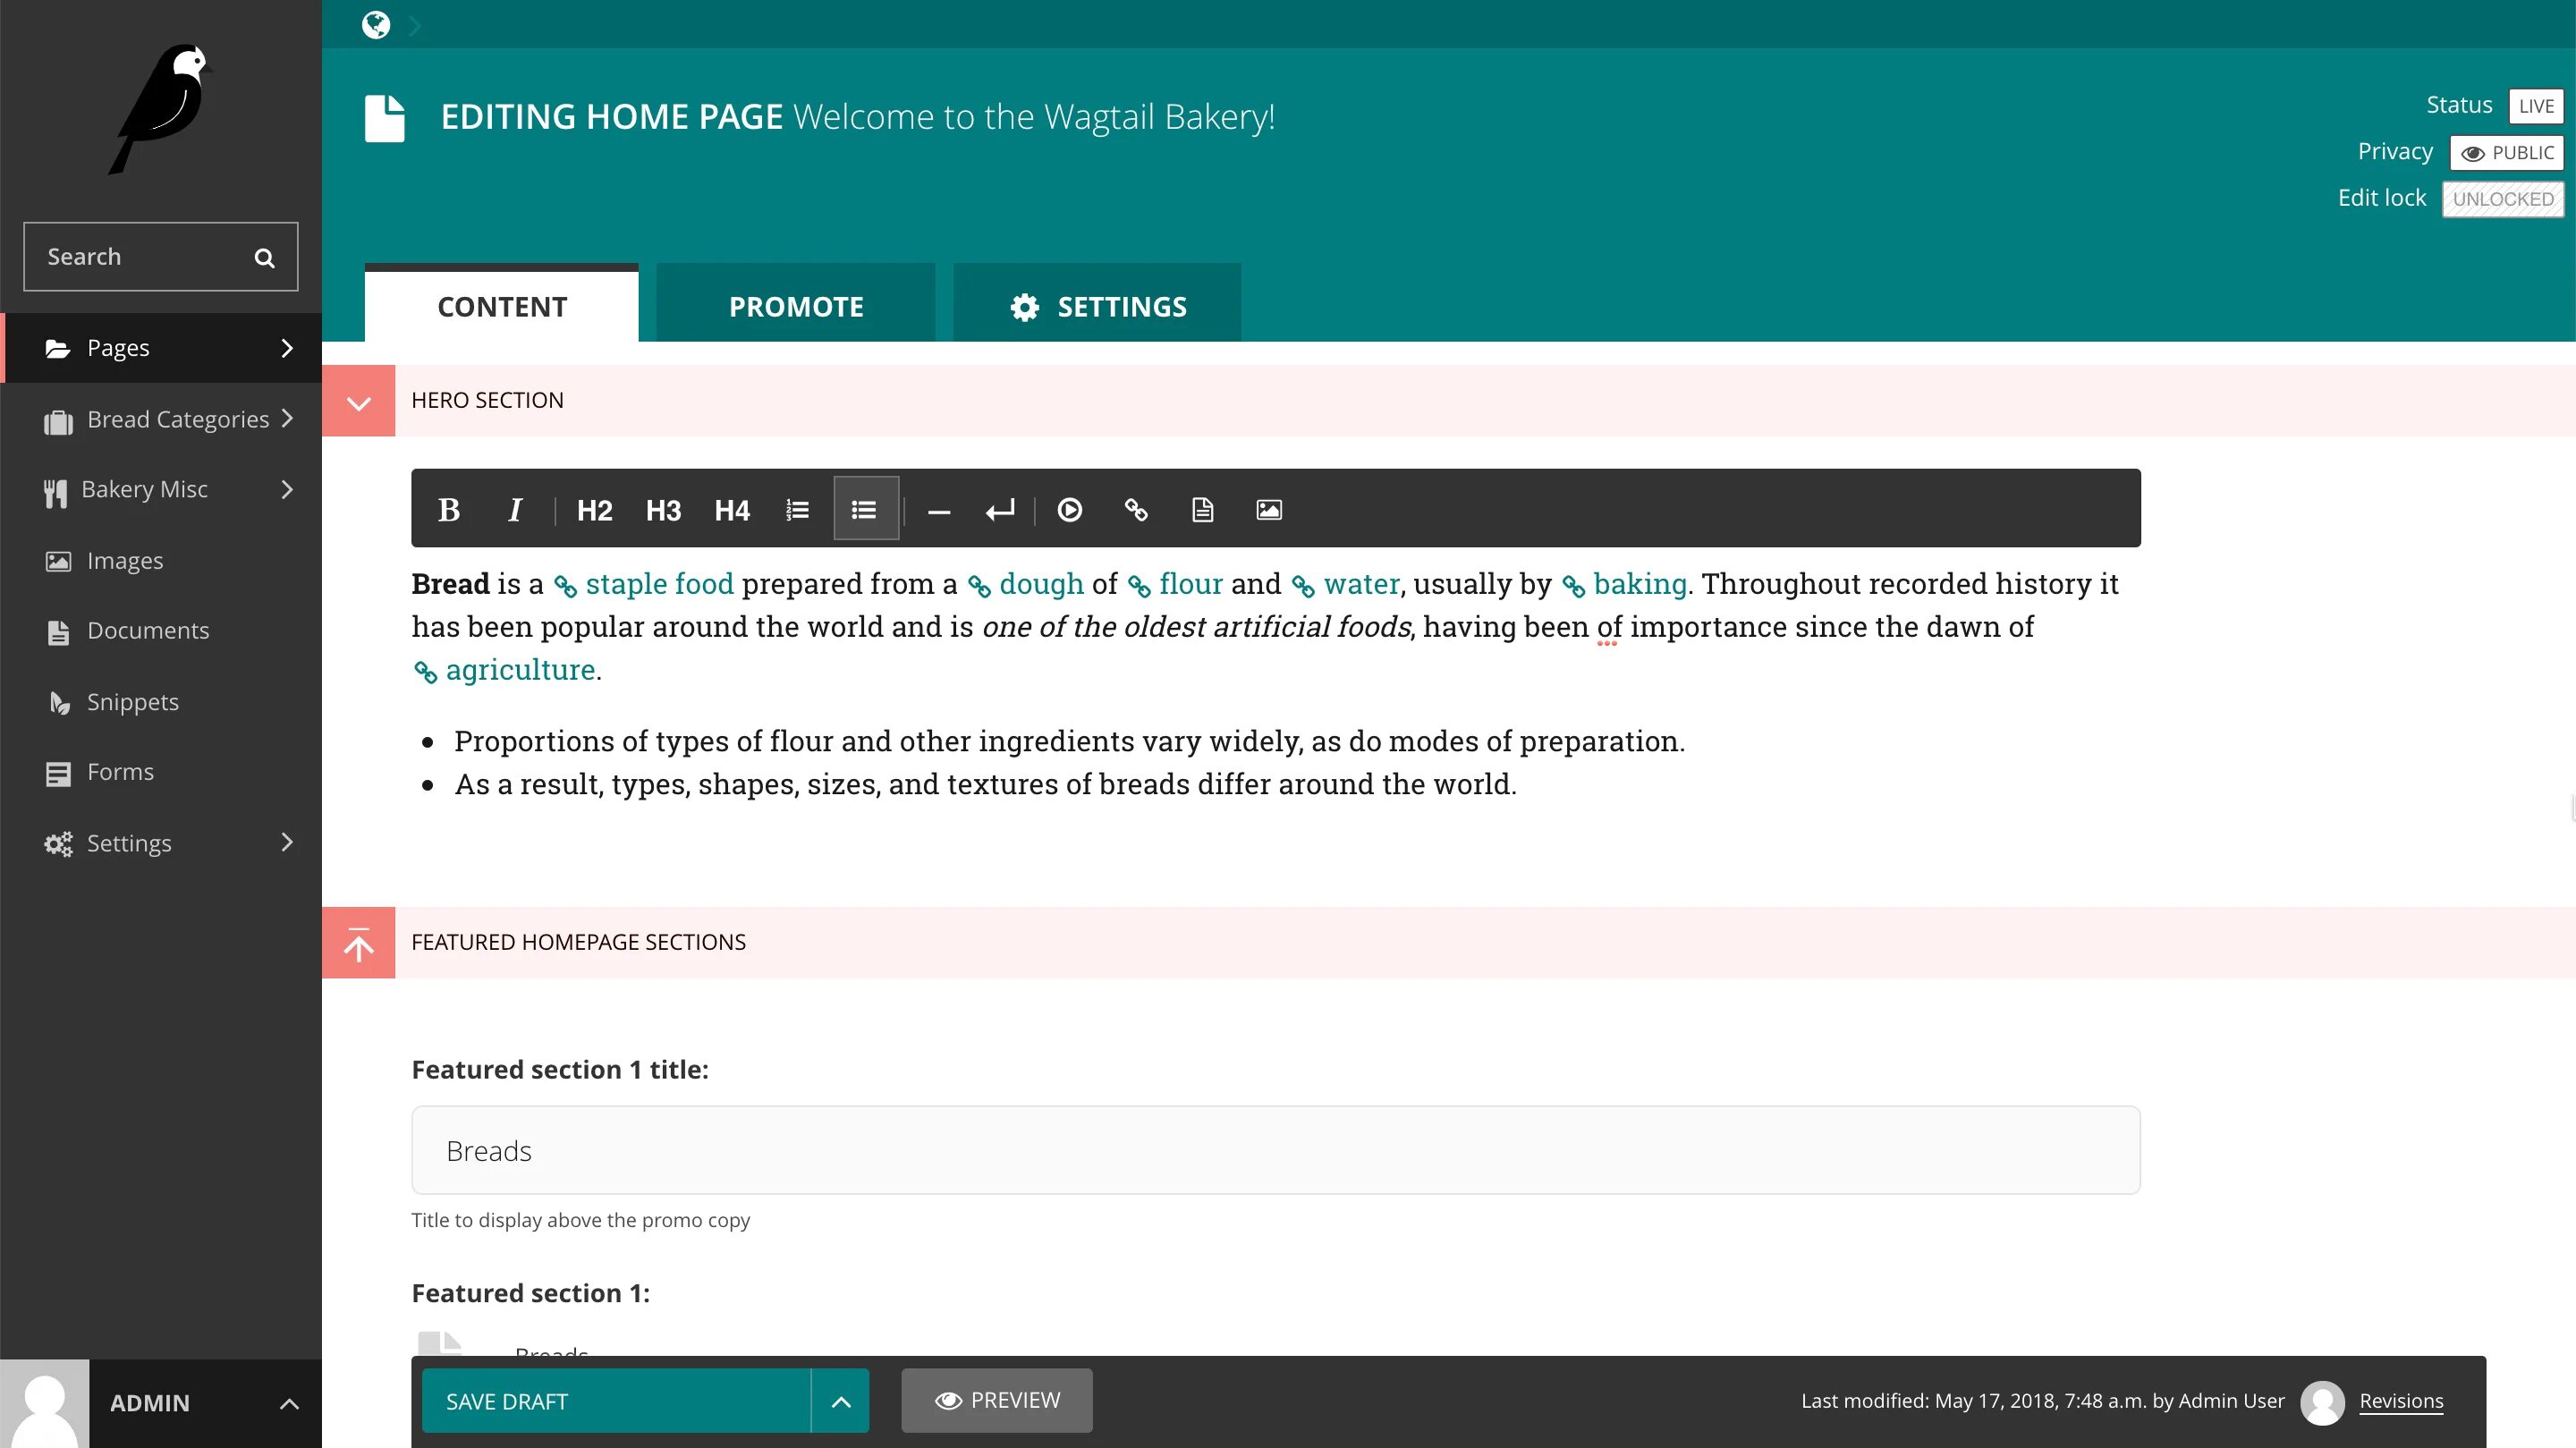The image size is (2576, 1448).
Task: Click the Featured section 1 title field
Action: point(1275,1150)
